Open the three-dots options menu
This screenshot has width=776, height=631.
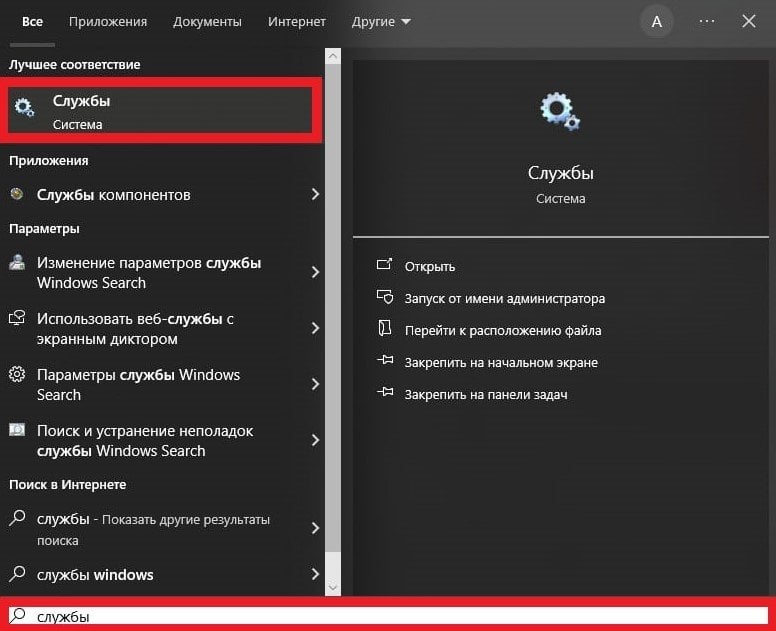(x=707, y=21)
